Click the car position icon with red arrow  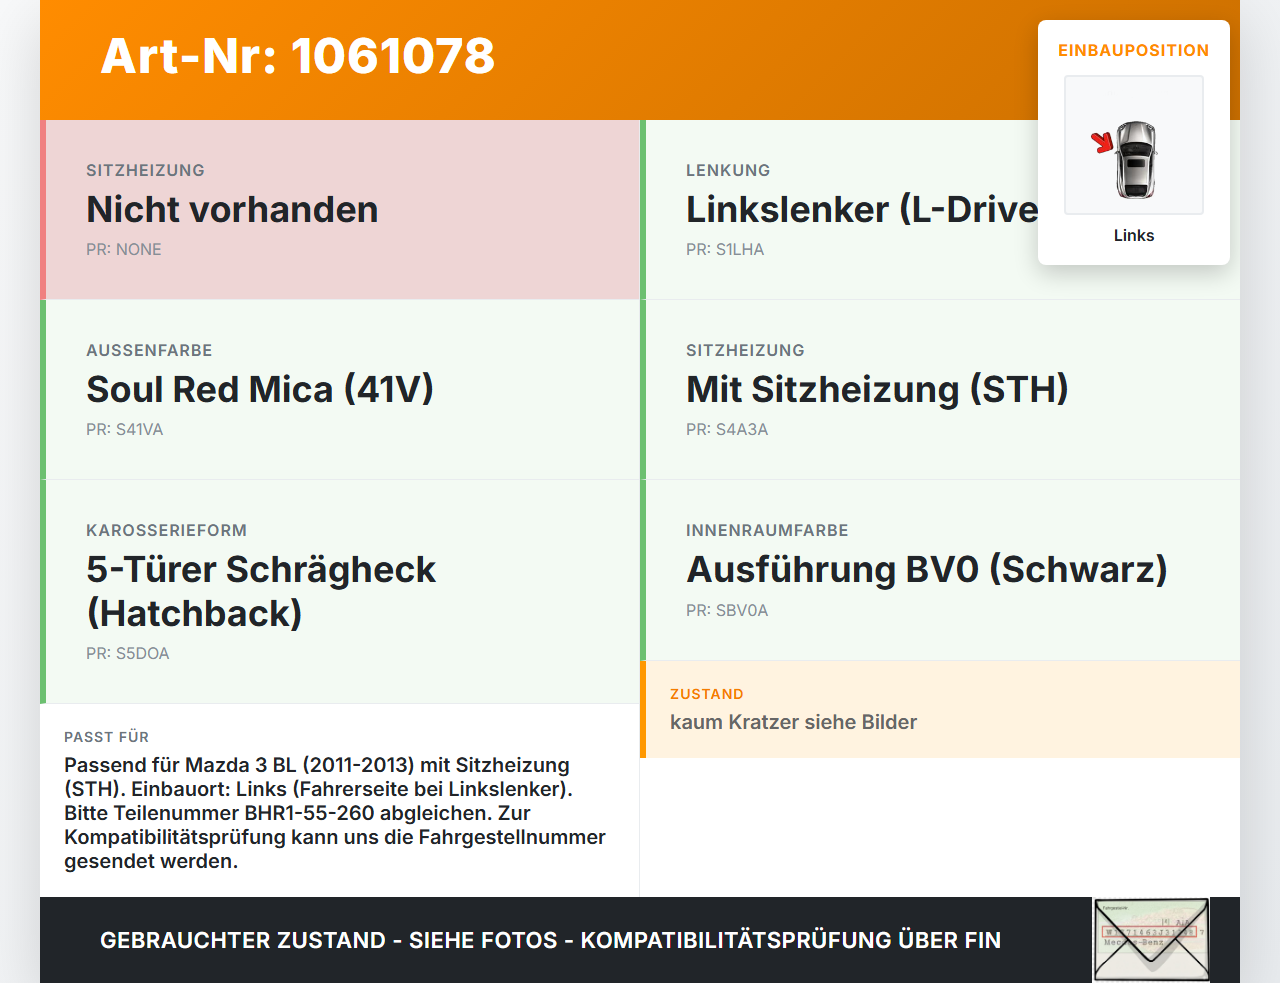pyautogui.click(x=1133, y=145)
